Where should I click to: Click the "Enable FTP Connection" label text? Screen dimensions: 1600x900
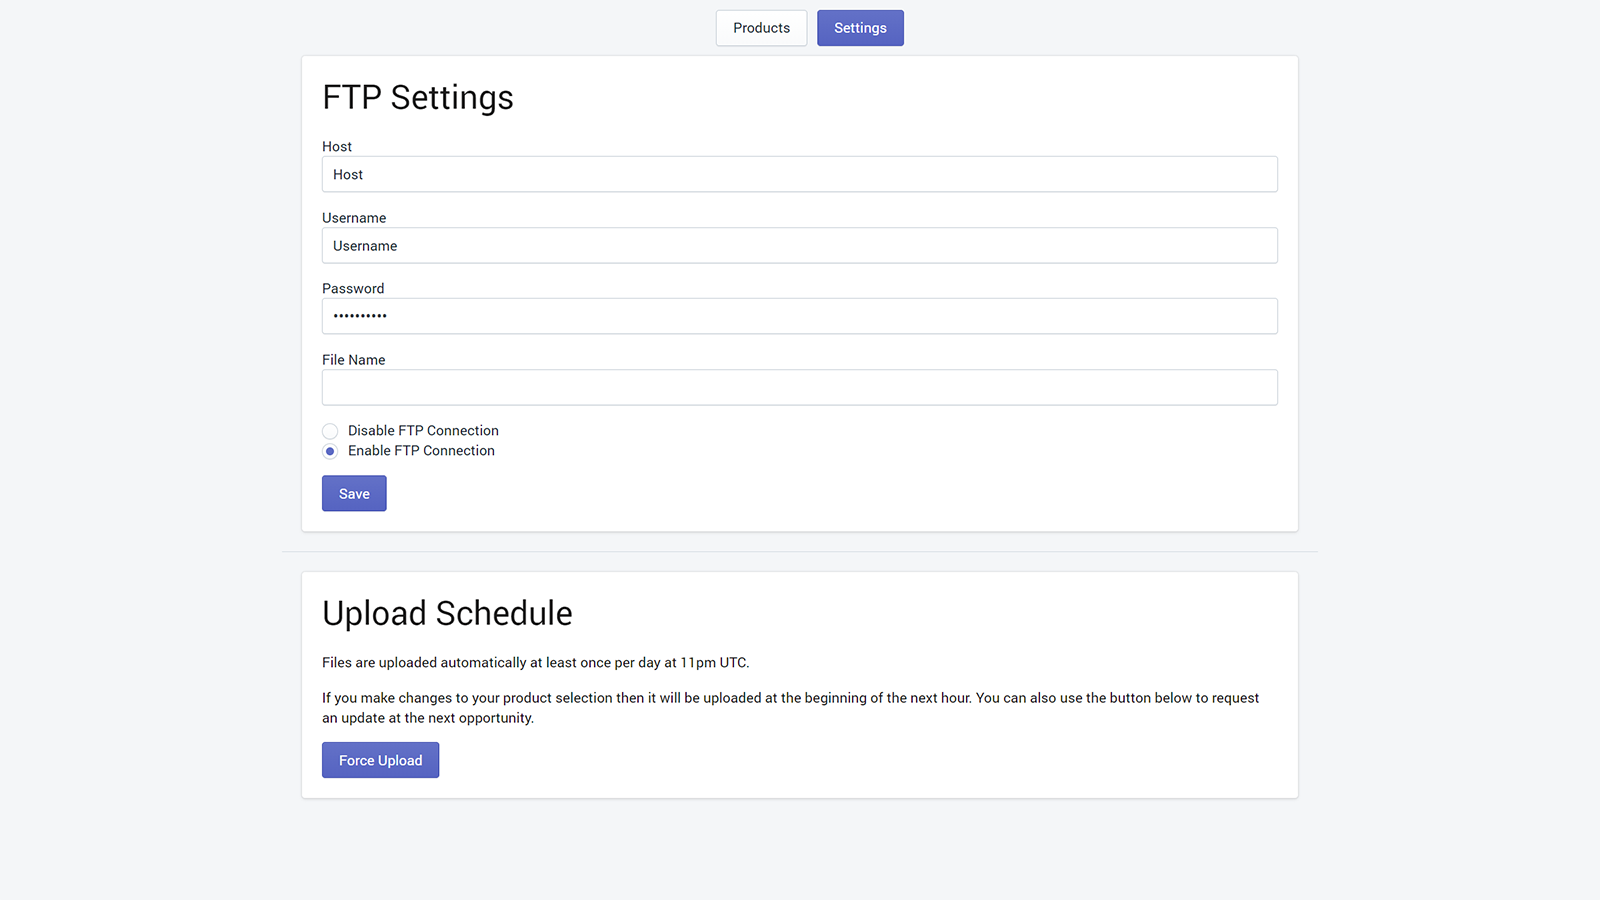pos(421,451)
